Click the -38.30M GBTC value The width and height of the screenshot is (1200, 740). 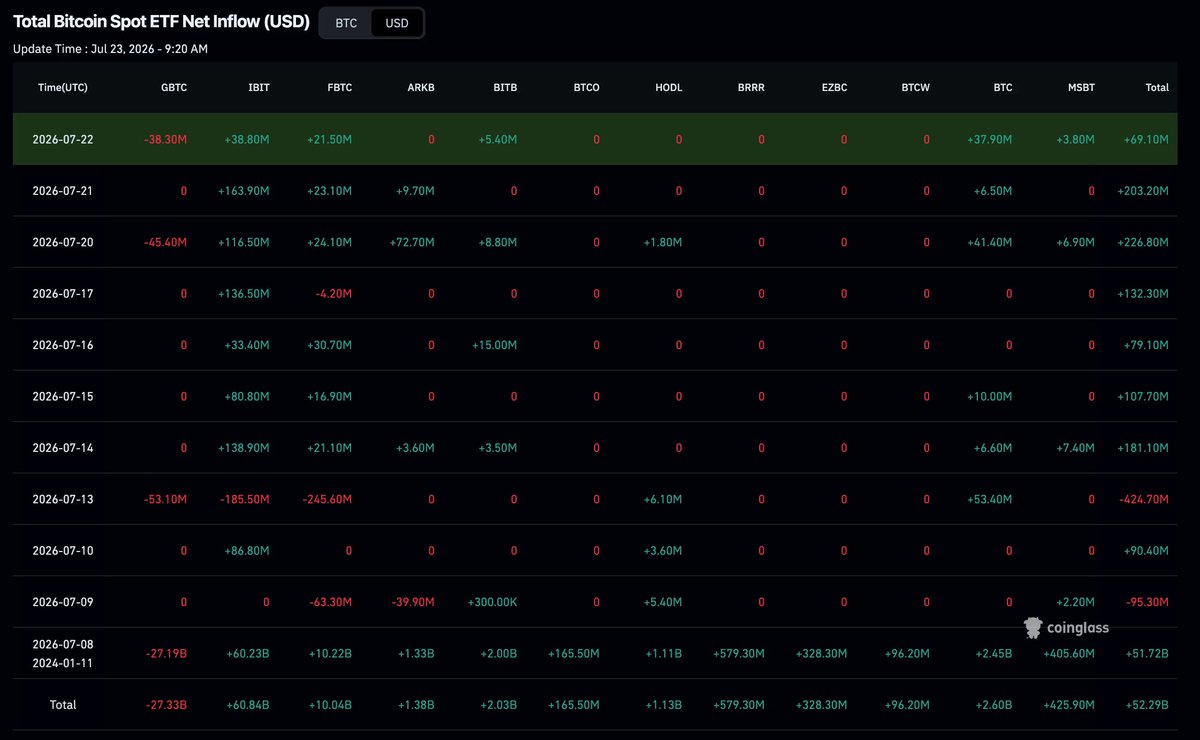coord(165,139)
